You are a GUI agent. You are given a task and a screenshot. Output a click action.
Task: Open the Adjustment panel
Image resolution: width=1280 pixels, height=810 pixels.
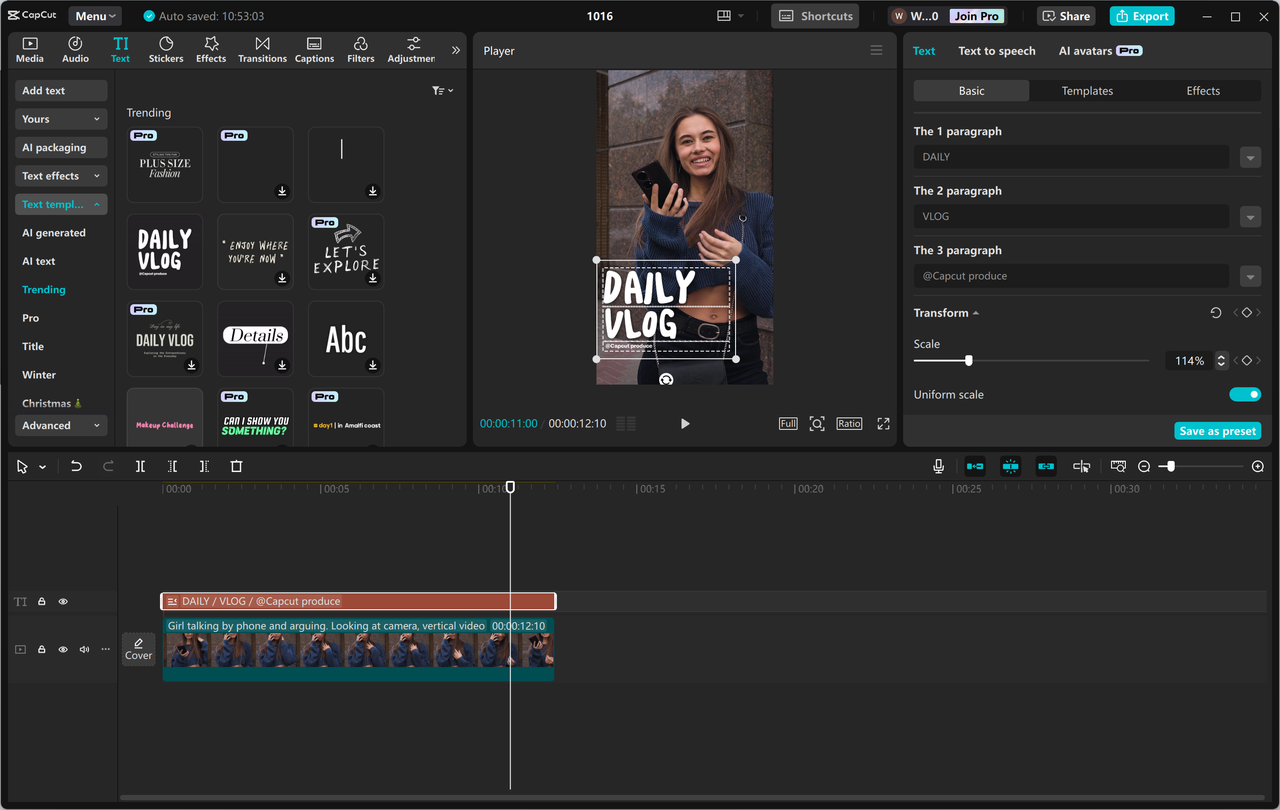pyautogui.click(x=410, y=48)
